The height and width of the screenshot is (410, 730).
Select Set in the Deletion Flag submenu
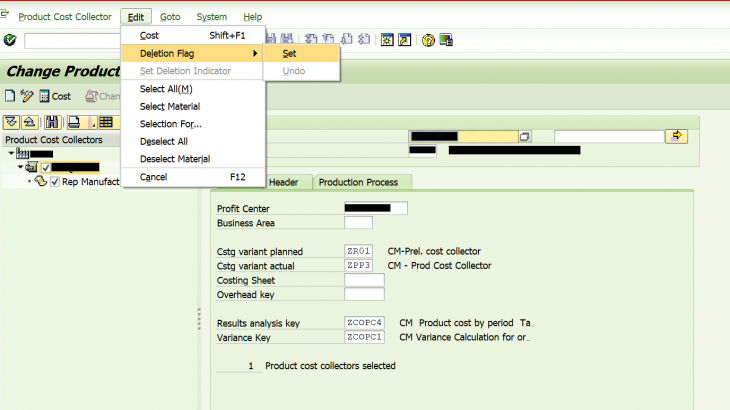point(301,54)
